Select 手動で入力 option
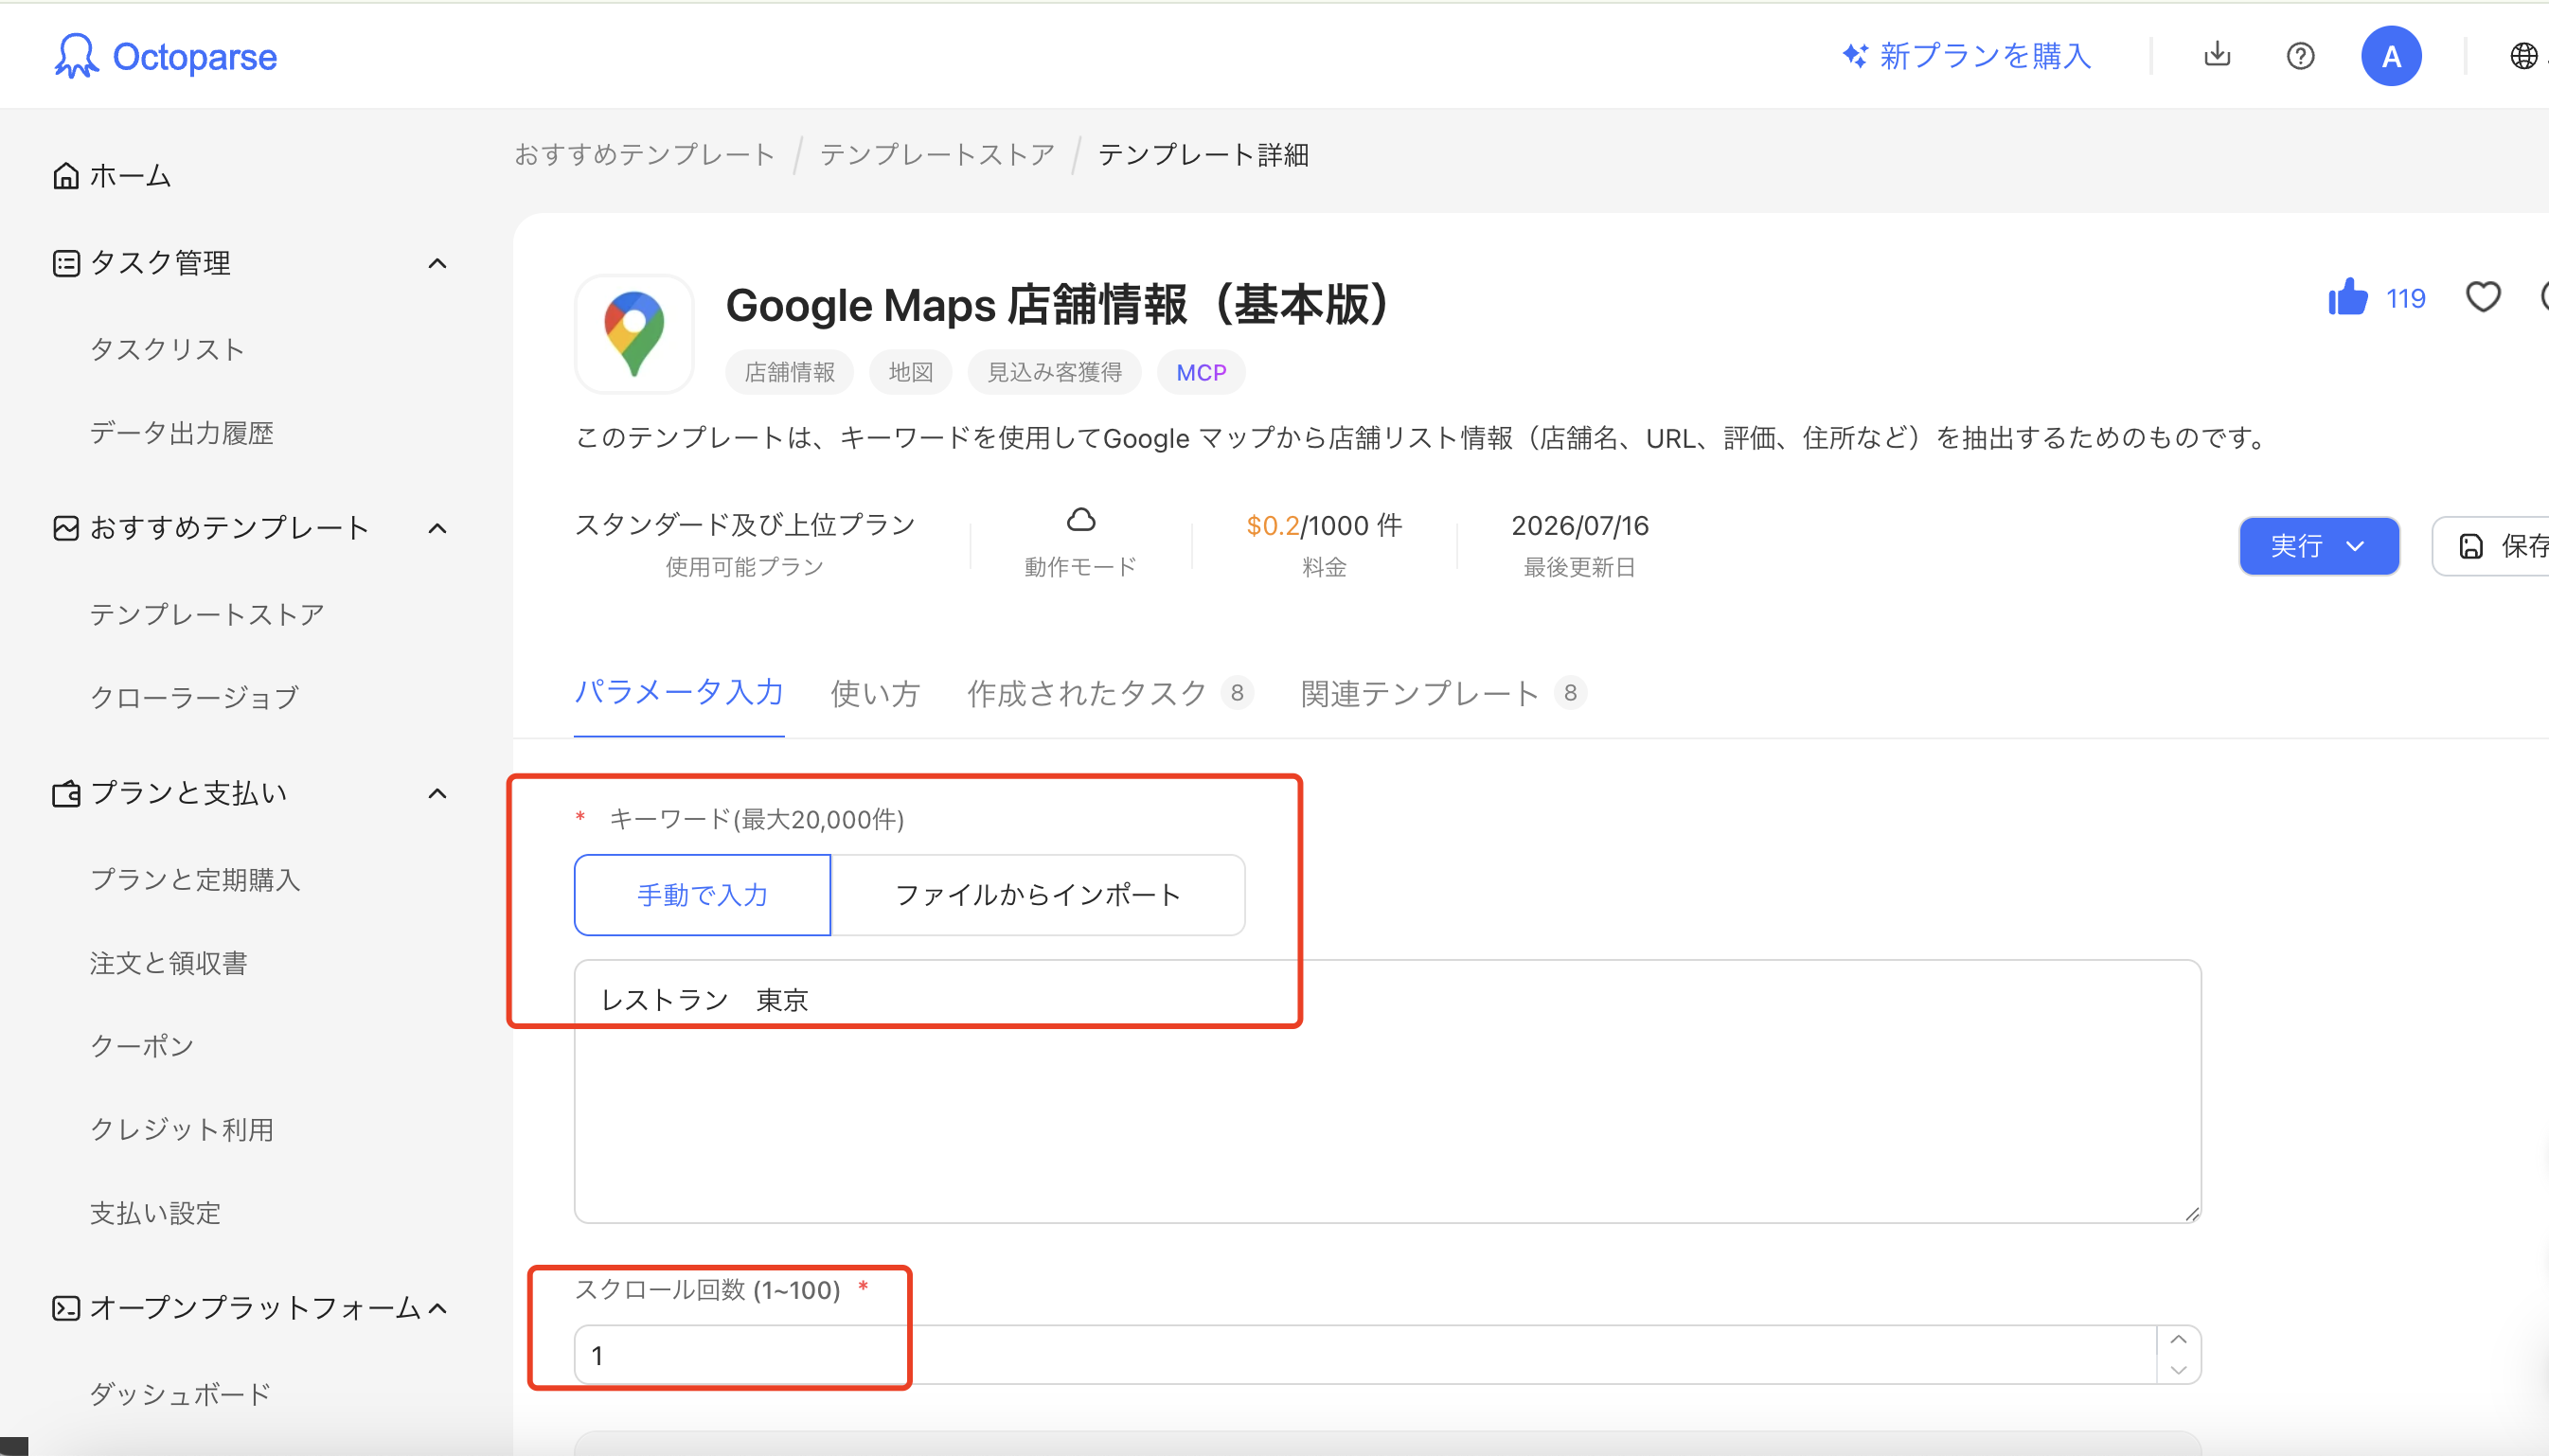 [x=702, y=895]
